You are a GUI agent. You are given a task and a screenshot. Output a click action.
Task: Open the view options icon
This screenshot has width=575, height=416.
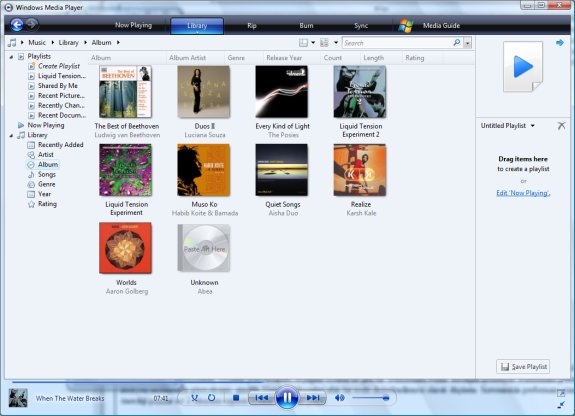pos(325,43)
